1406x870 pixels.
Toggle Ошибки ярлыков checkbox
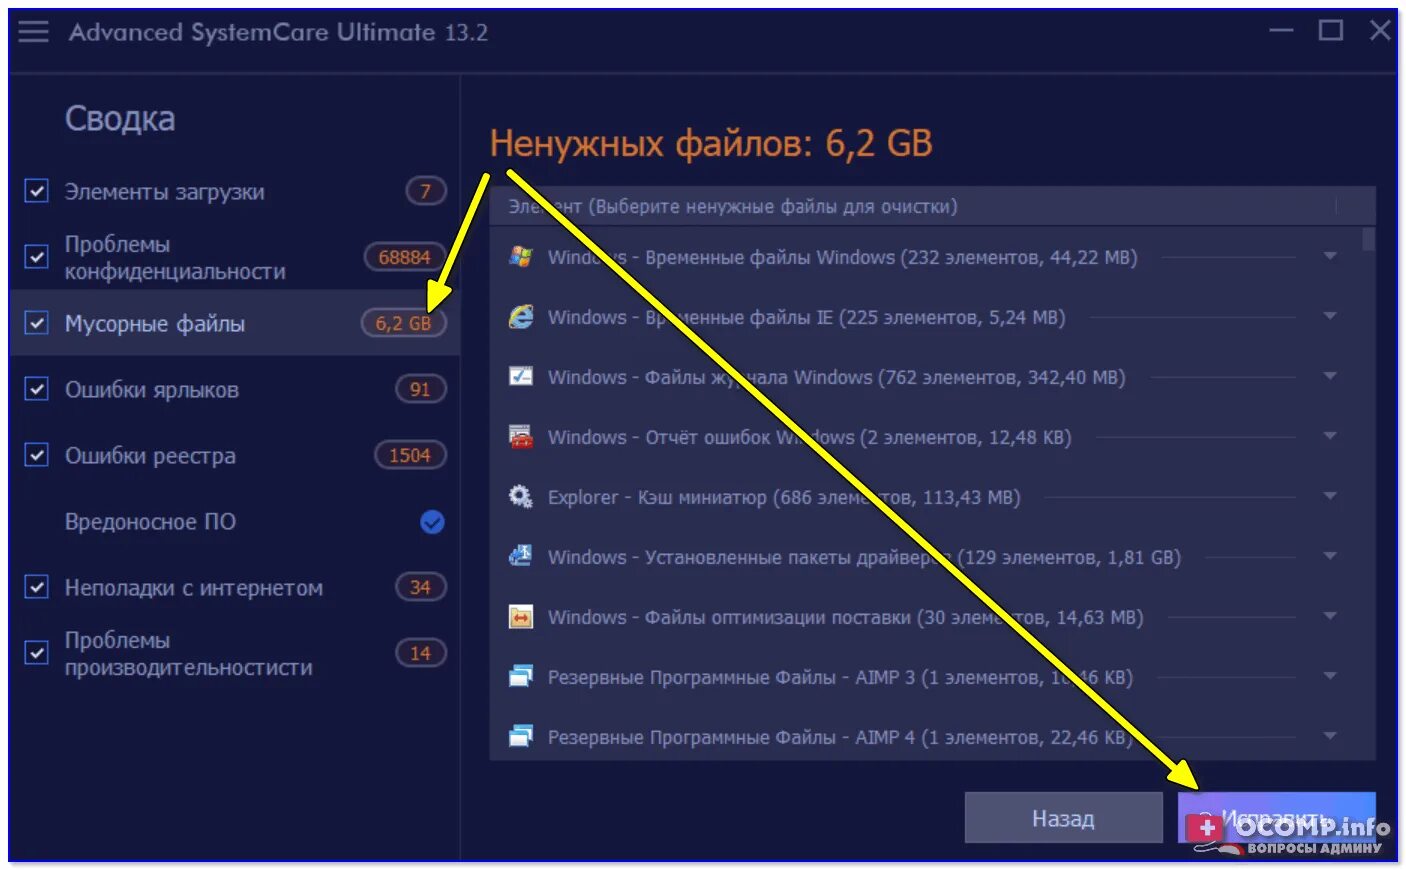pyautogui.click(x=36, y=389)
